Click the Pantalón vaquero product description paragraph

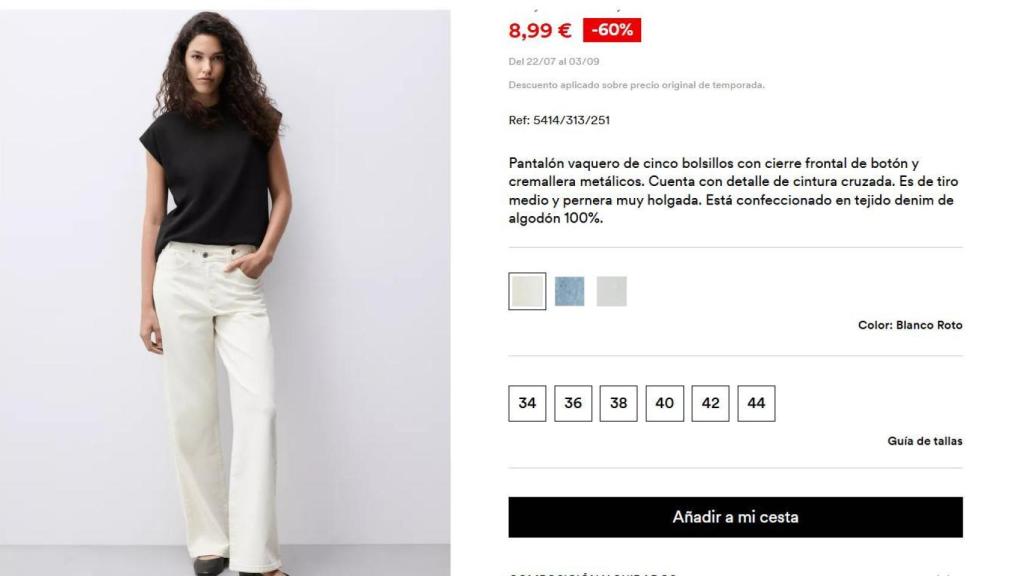[733, 191]
